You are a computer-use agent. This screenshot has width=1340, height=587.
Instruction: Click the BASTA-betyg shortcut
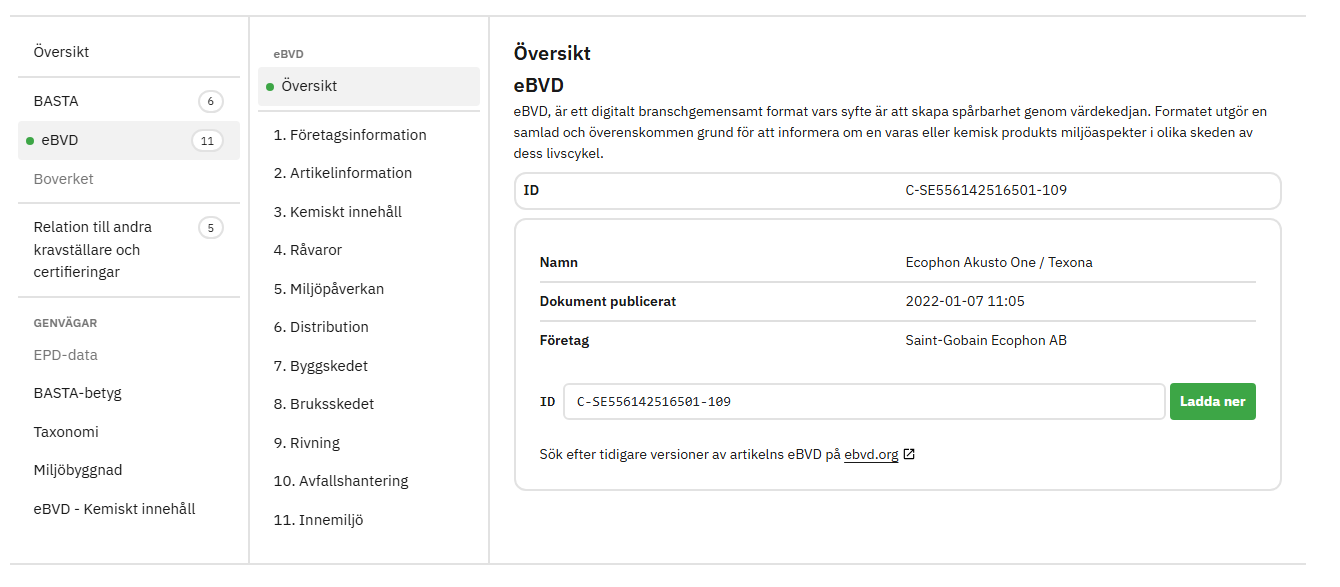click(77, 393)
